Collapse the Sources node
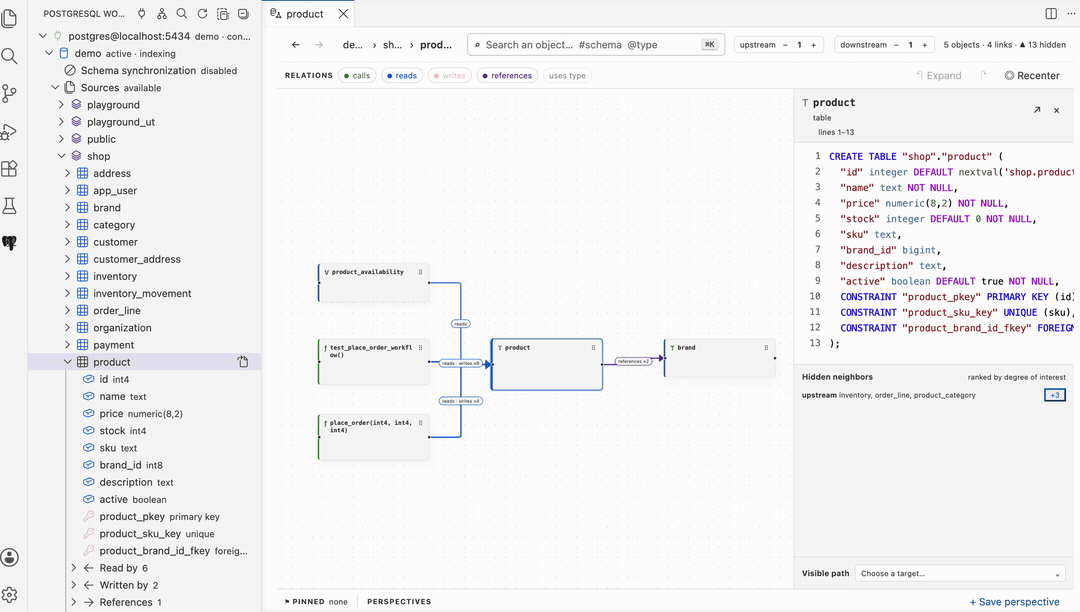The image size is (1080, 612). click(x=55, y=87)
